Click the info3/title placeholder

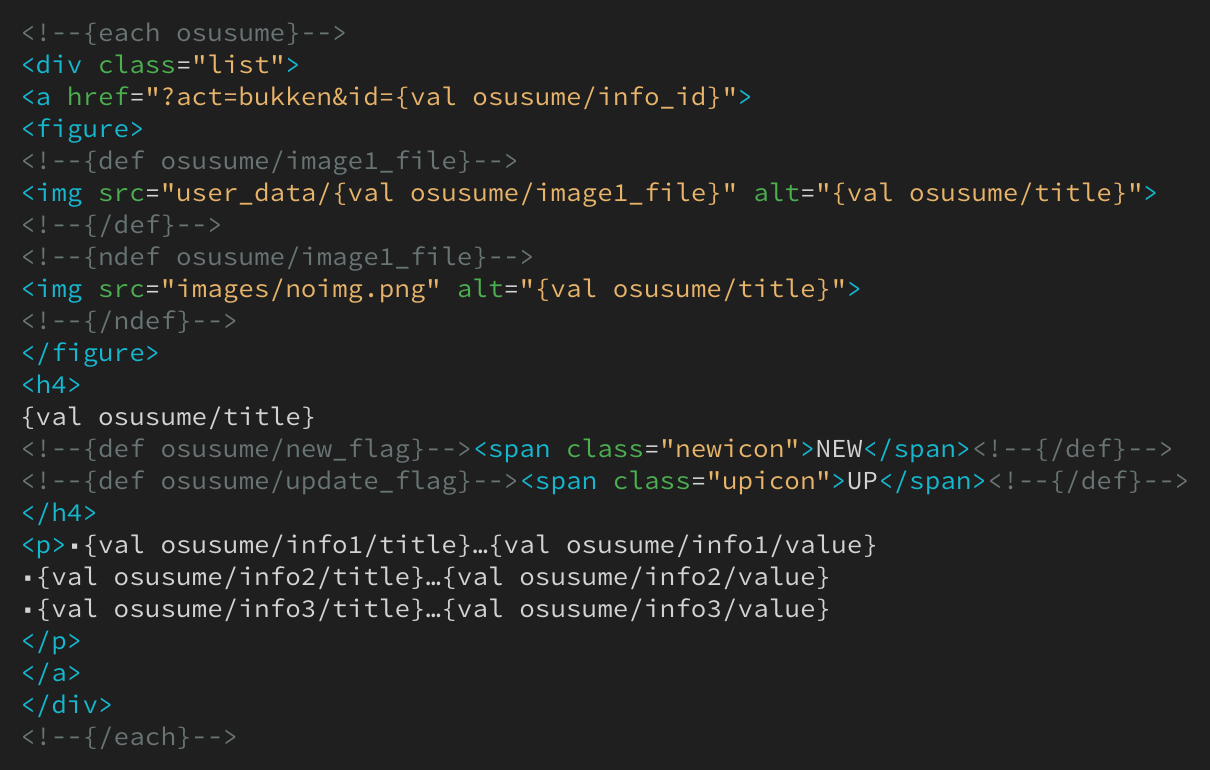[x=231, y=609]
